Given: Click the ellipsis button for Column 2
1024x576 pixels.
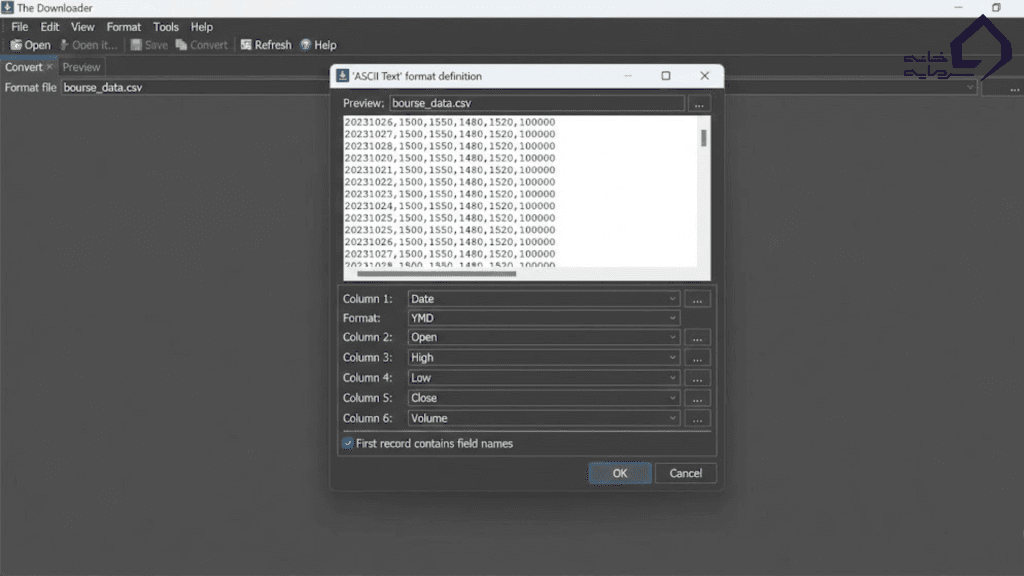Looking at the screenshot, I should click(x=699, y=338).
